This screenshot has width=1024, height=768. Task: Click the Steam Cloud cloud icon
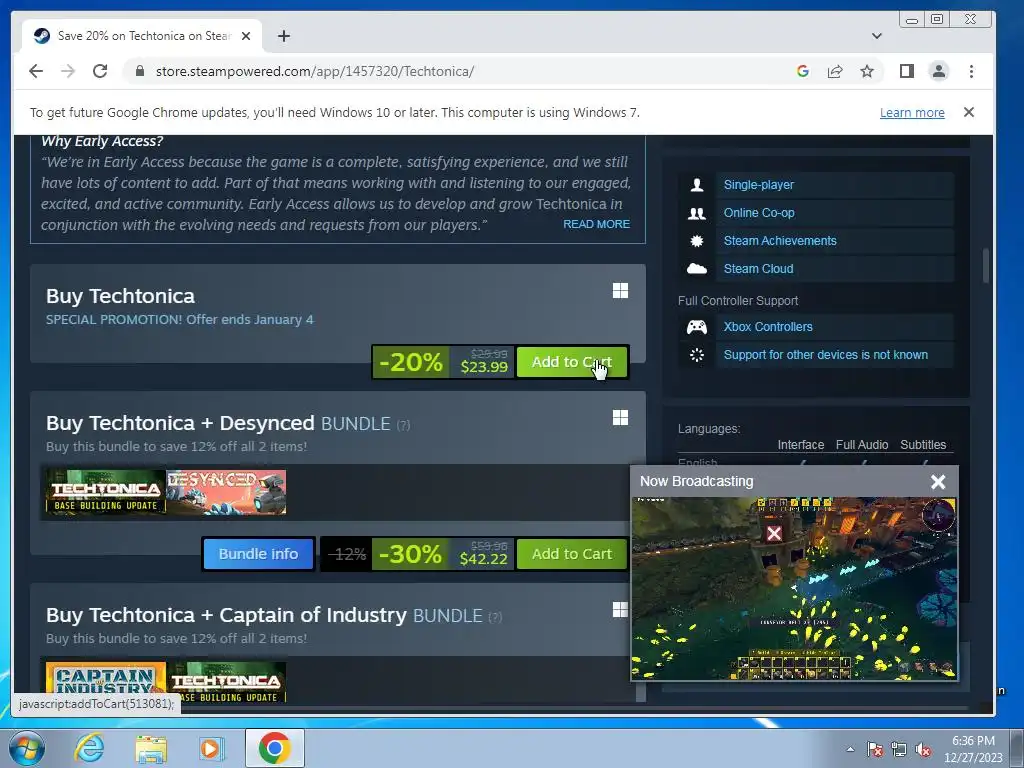point(697,268)
